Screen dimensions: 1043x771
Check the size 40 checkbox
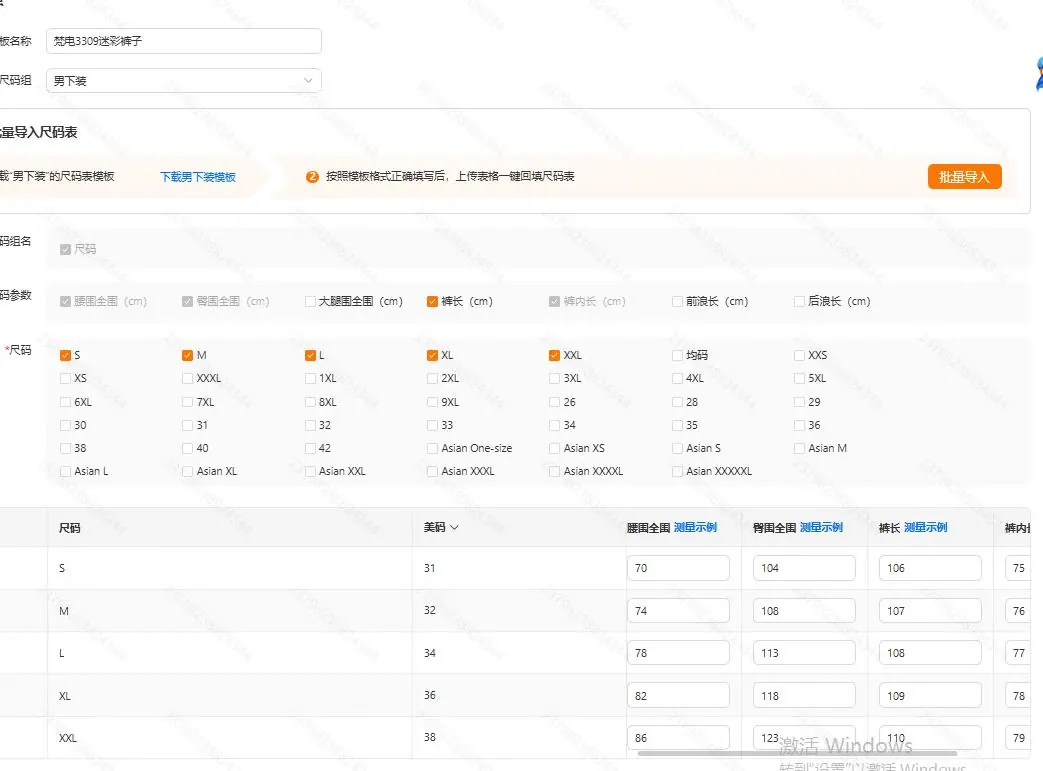188,448
